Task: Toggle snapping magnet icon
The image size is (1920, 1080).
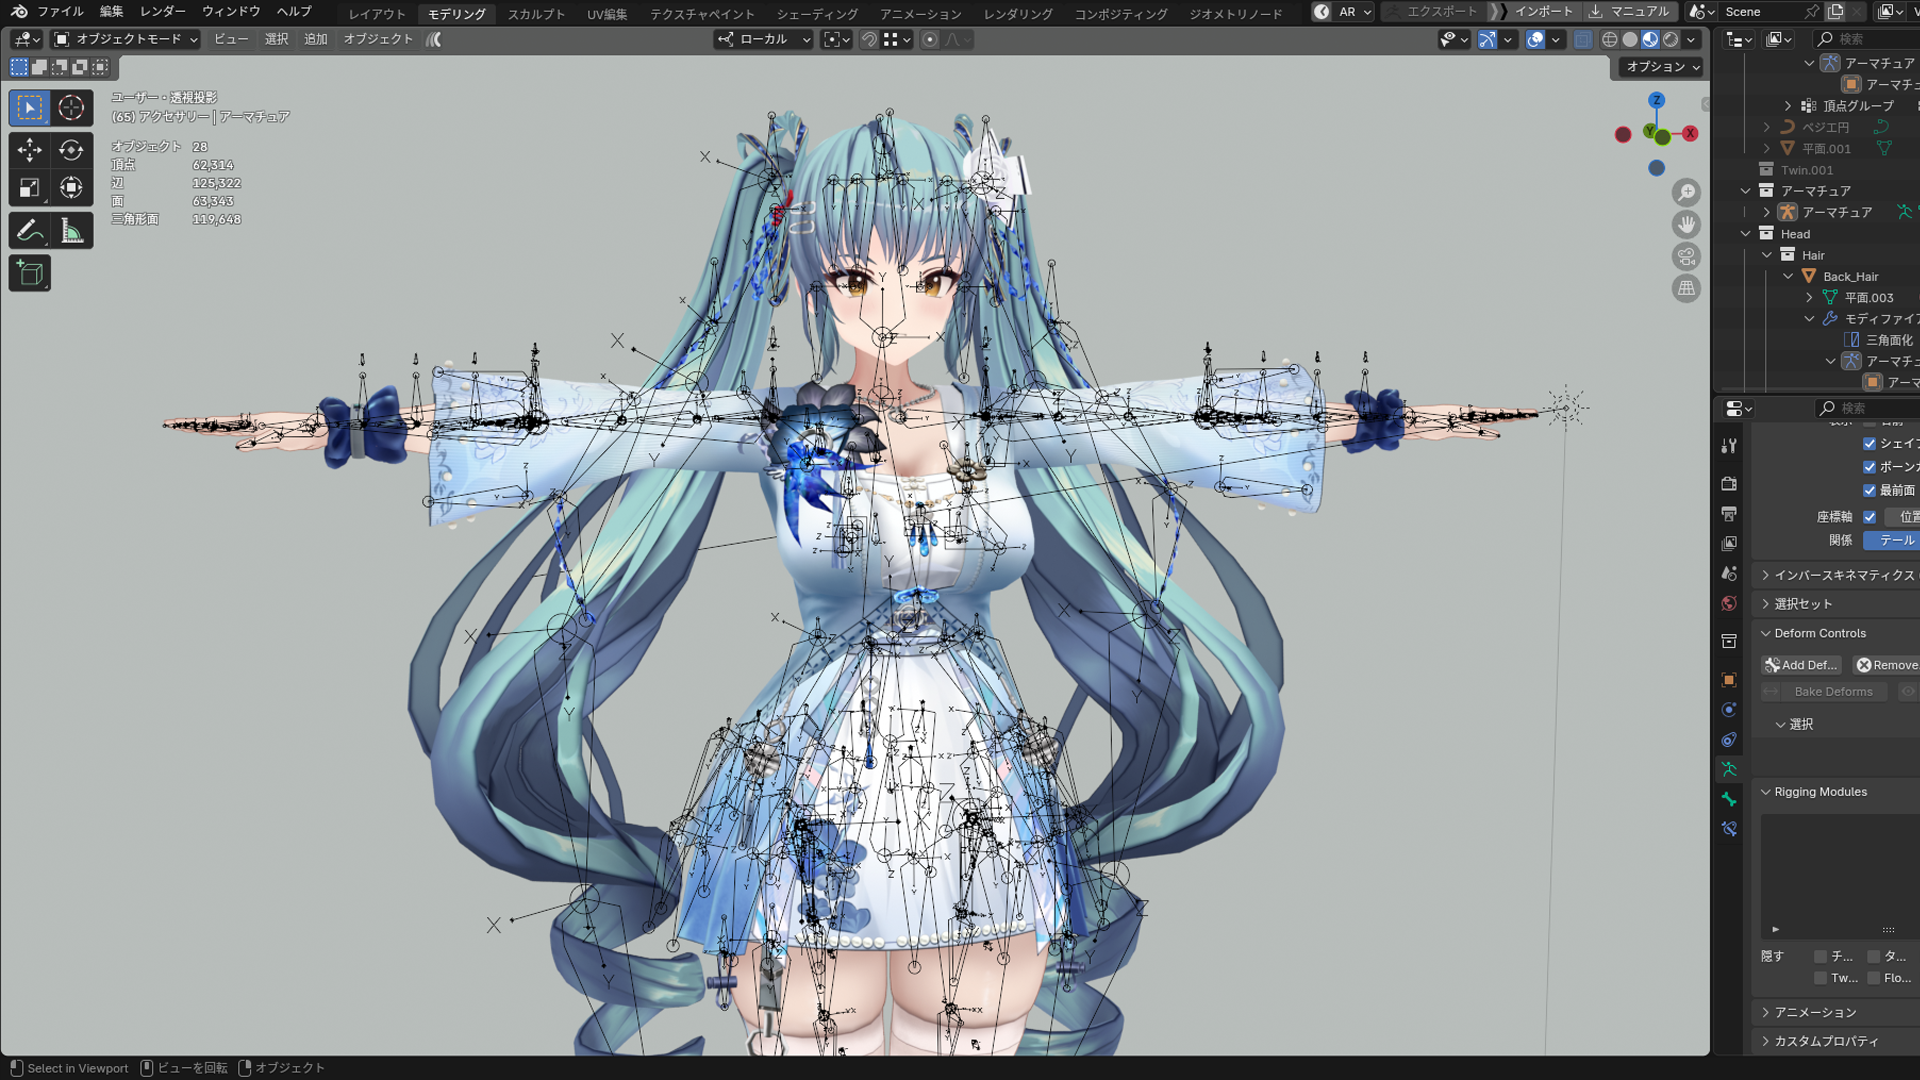Action: pos(869,40)
